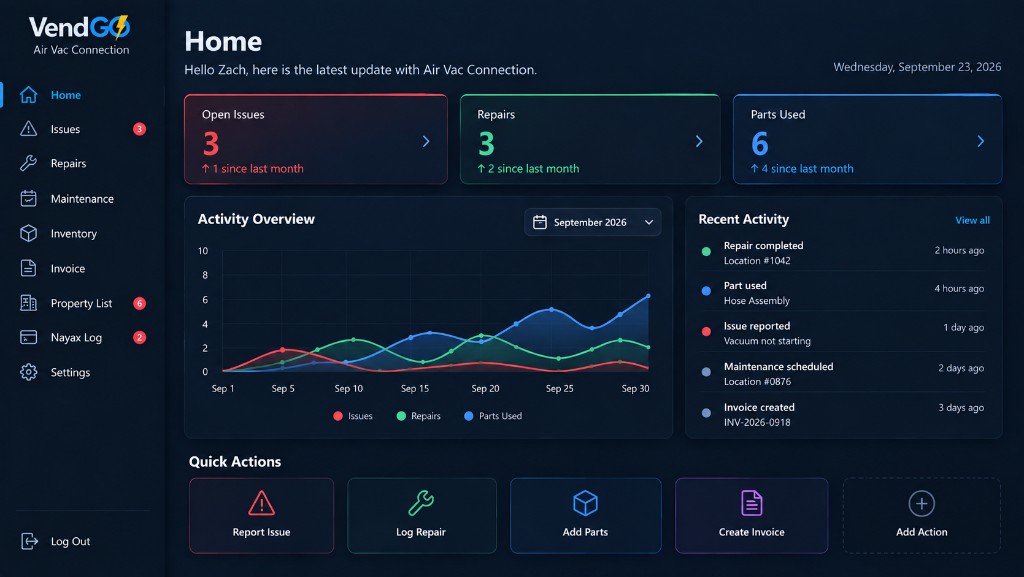Open Maintenance in sidebar
The height and width of the screenshot is (577, 1024).
(x=82, y=198)
